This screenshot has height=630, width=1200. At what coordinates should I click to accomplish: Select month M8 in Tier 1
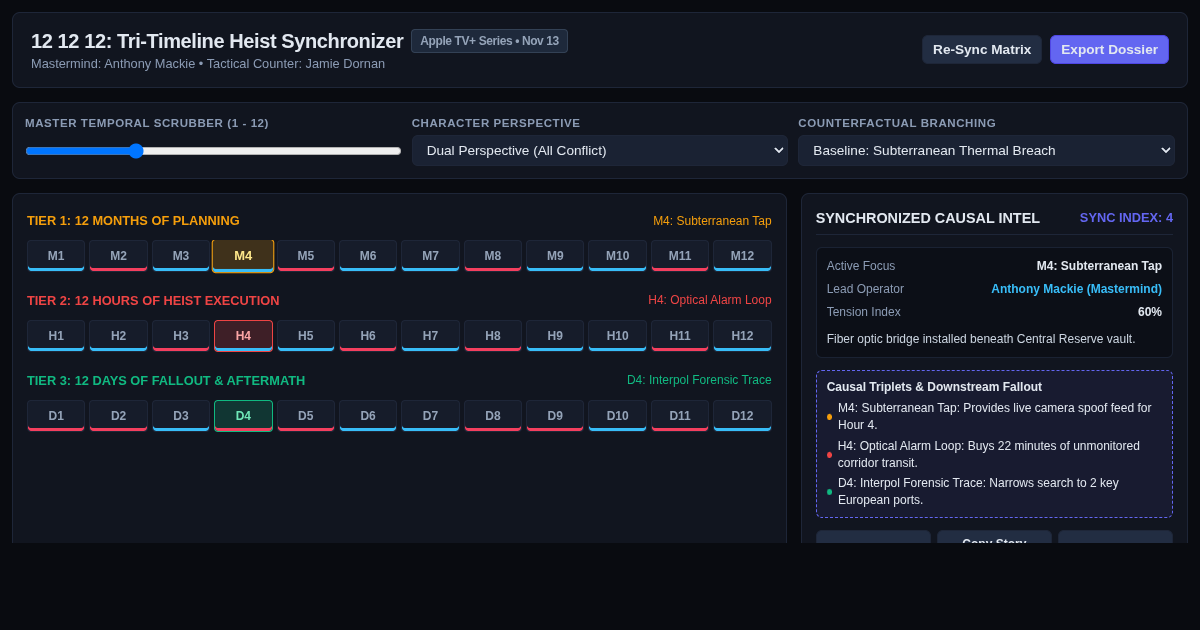coord(493,256)
